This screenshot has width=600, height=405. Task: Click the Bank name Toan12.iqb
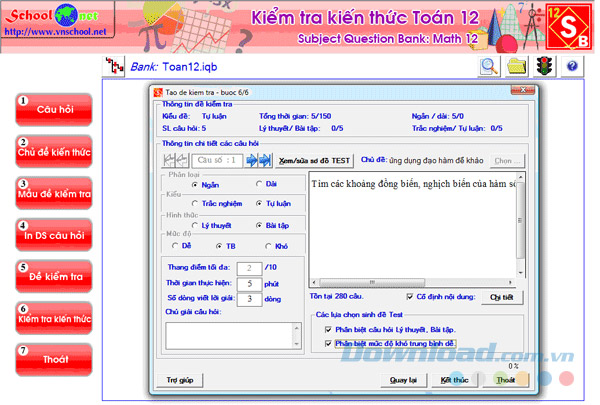pos(190,67)
